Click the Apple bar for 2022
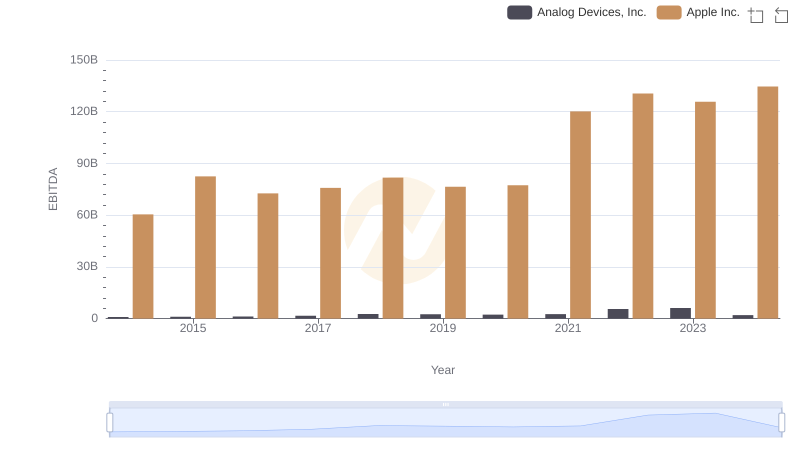Viewport: 800px width, 461px height. [643, 206]
